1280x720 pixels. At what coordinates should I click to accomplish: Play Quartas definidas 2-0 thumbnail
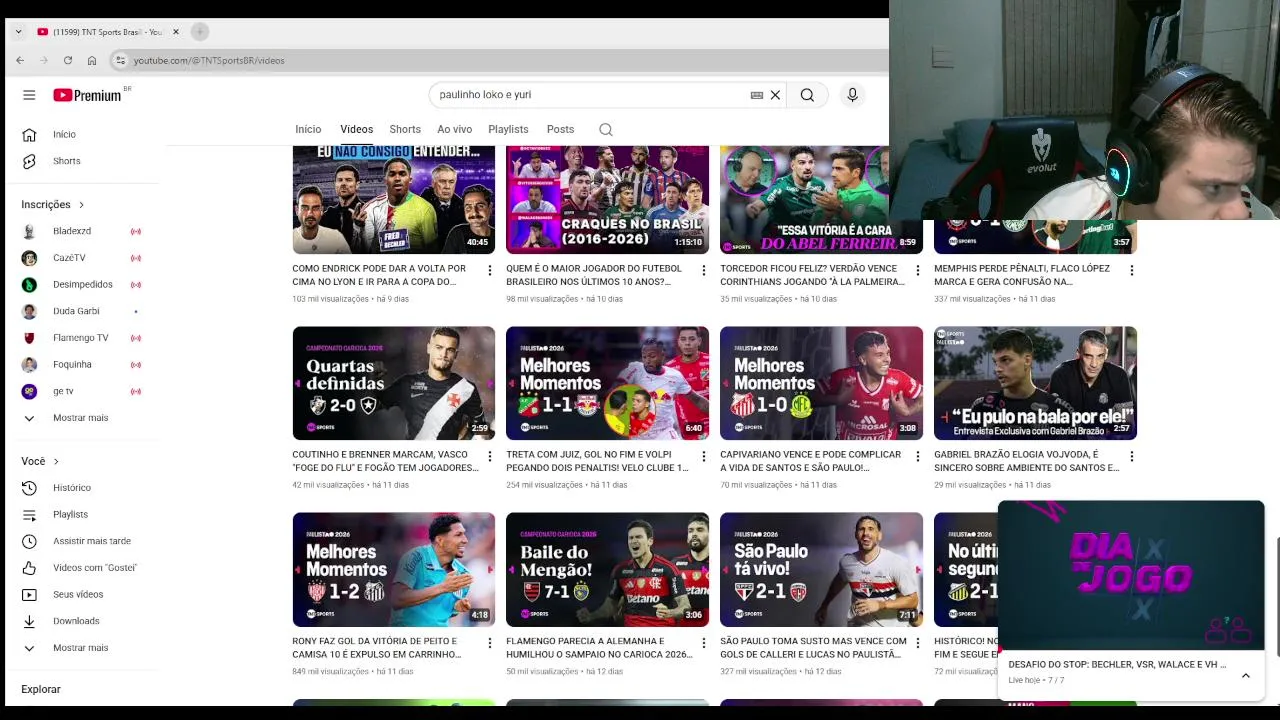click(x=393, y=383)
